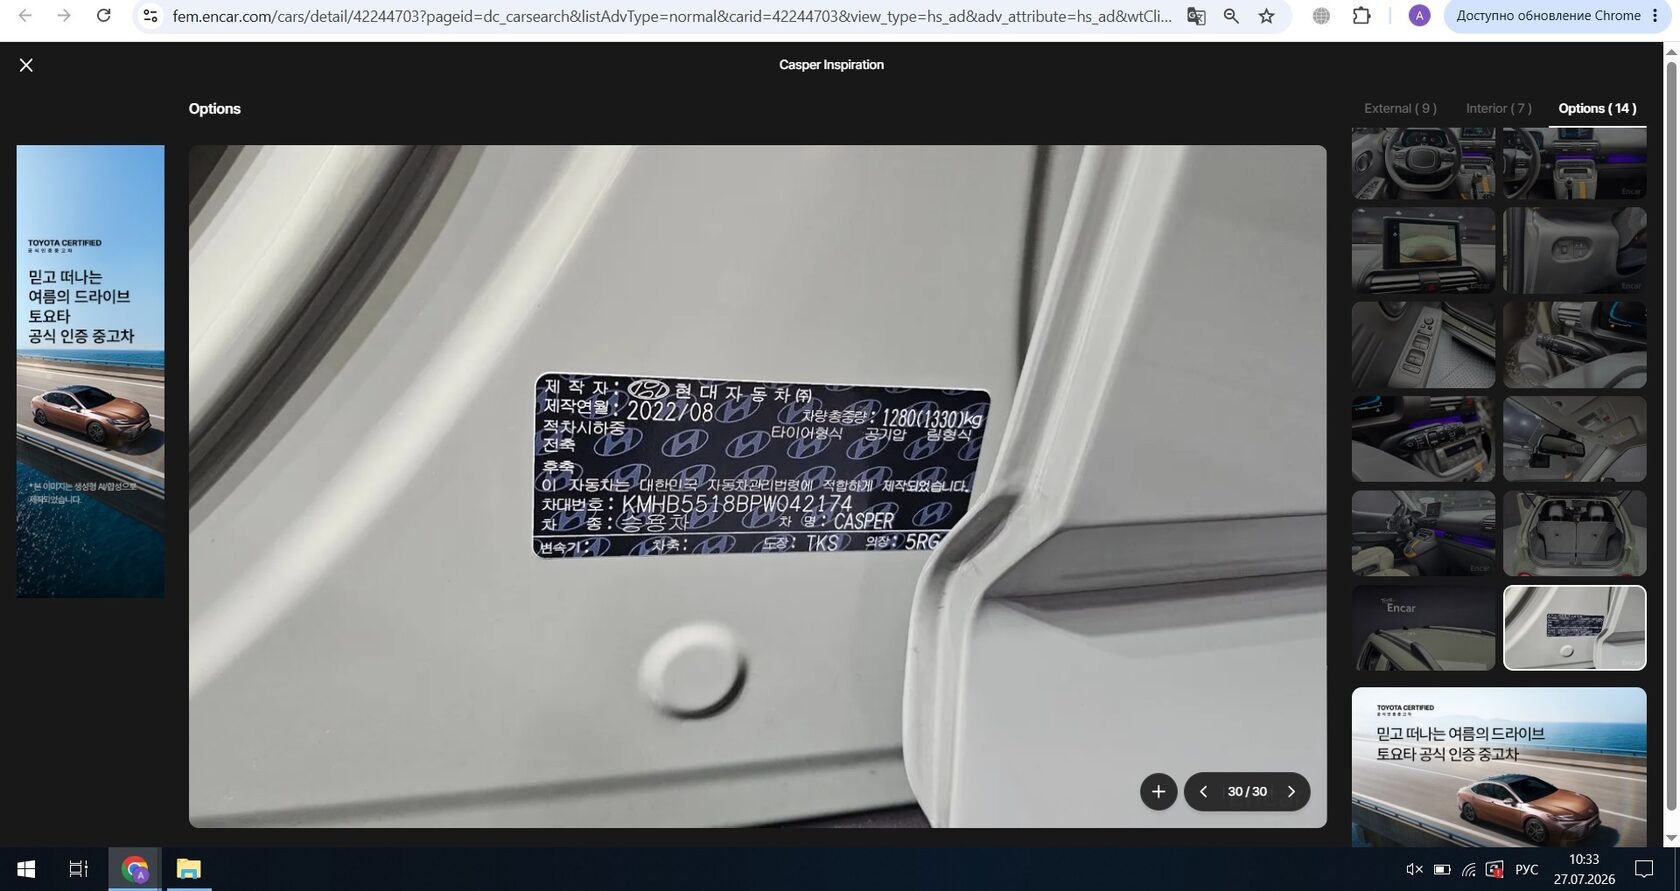Screen dimensions: 1680x891
Task: Switch input language via РУС indicator
Action: 1527,869
